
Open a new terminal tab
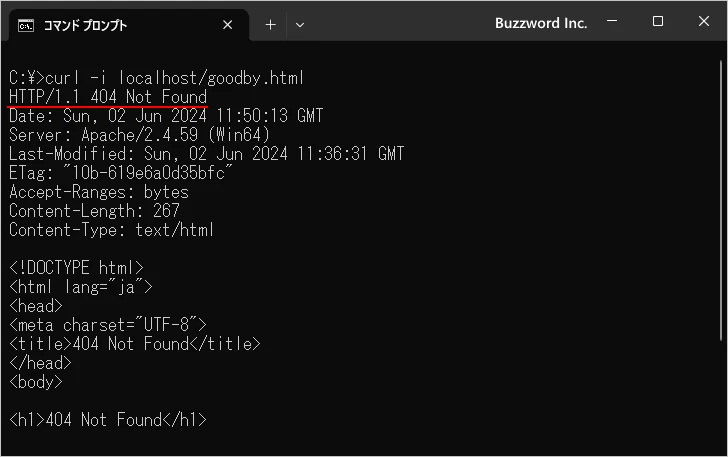[270, 24]
